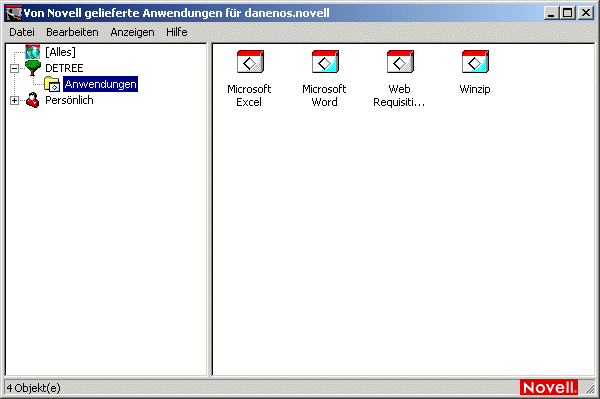This screenshot has height=399, width=600.
Task: Click the 4 Objekt(e) status text
Action: click(34, 388)
